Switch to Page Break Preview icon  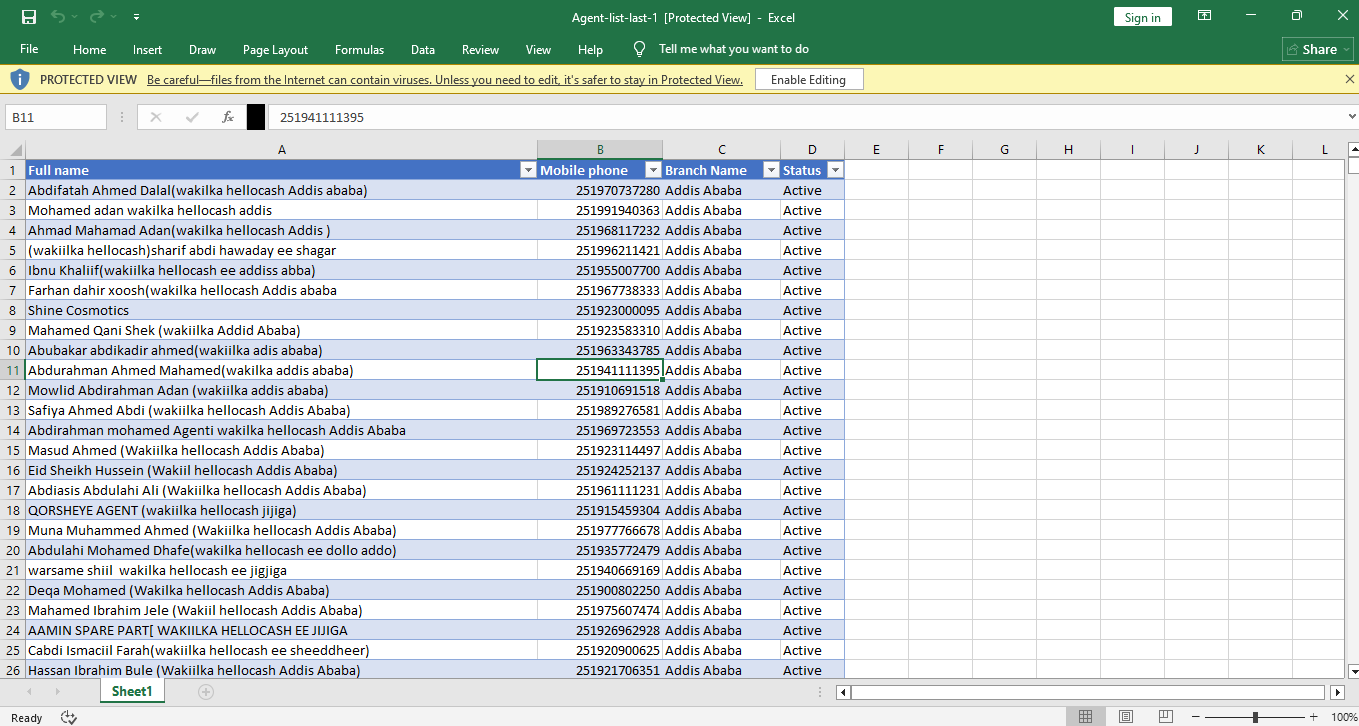click(1167, 717)
